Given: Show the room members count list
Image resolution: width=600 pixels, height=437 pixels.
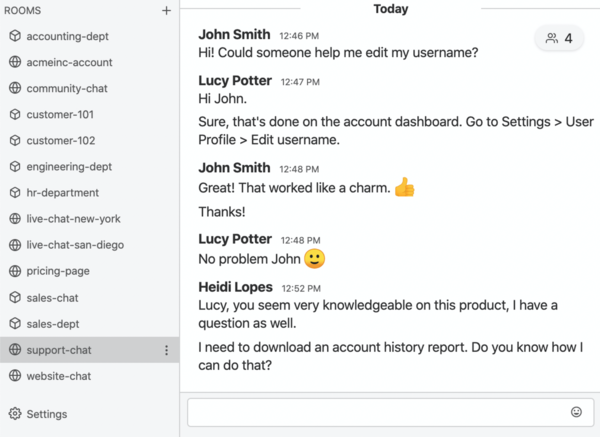Looking at the screenshot, I should pos(560,39).
